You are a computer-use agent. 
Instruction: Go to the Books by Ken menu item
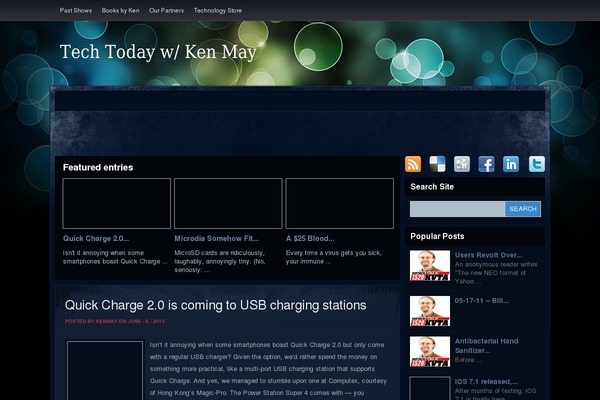coord(121,11)
